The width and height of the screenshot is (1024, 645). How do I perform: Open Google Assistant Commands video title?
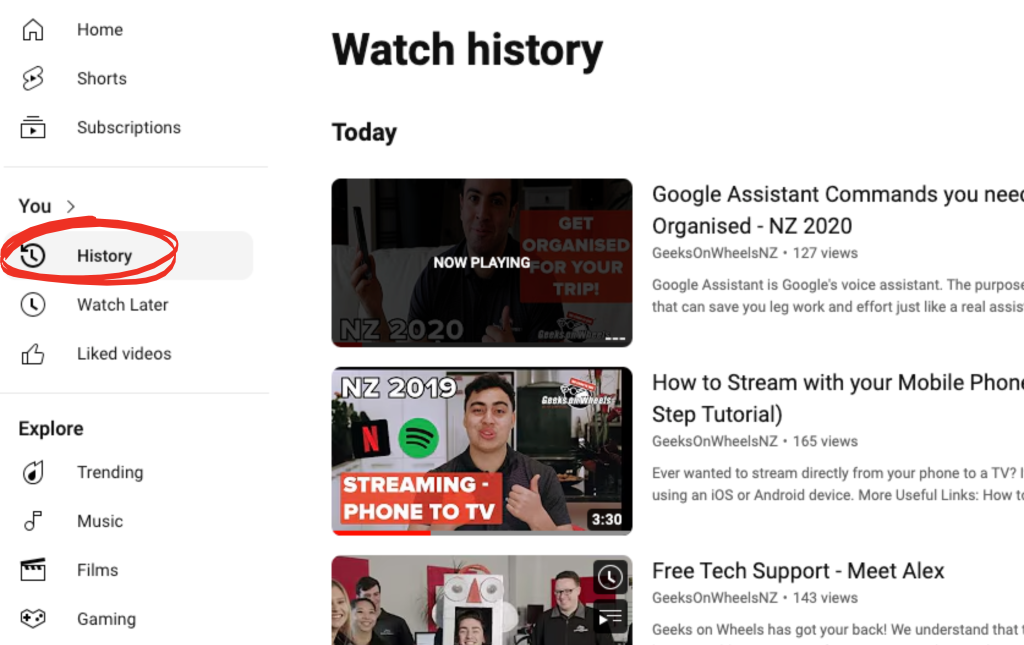tap(838, 210)
